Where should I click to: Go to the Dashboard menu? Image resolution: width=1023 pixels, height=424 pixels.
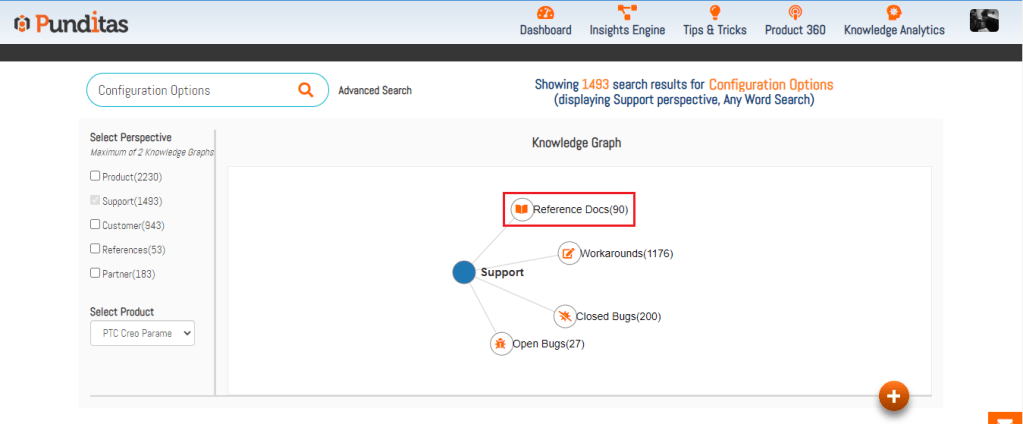(545, 22)
